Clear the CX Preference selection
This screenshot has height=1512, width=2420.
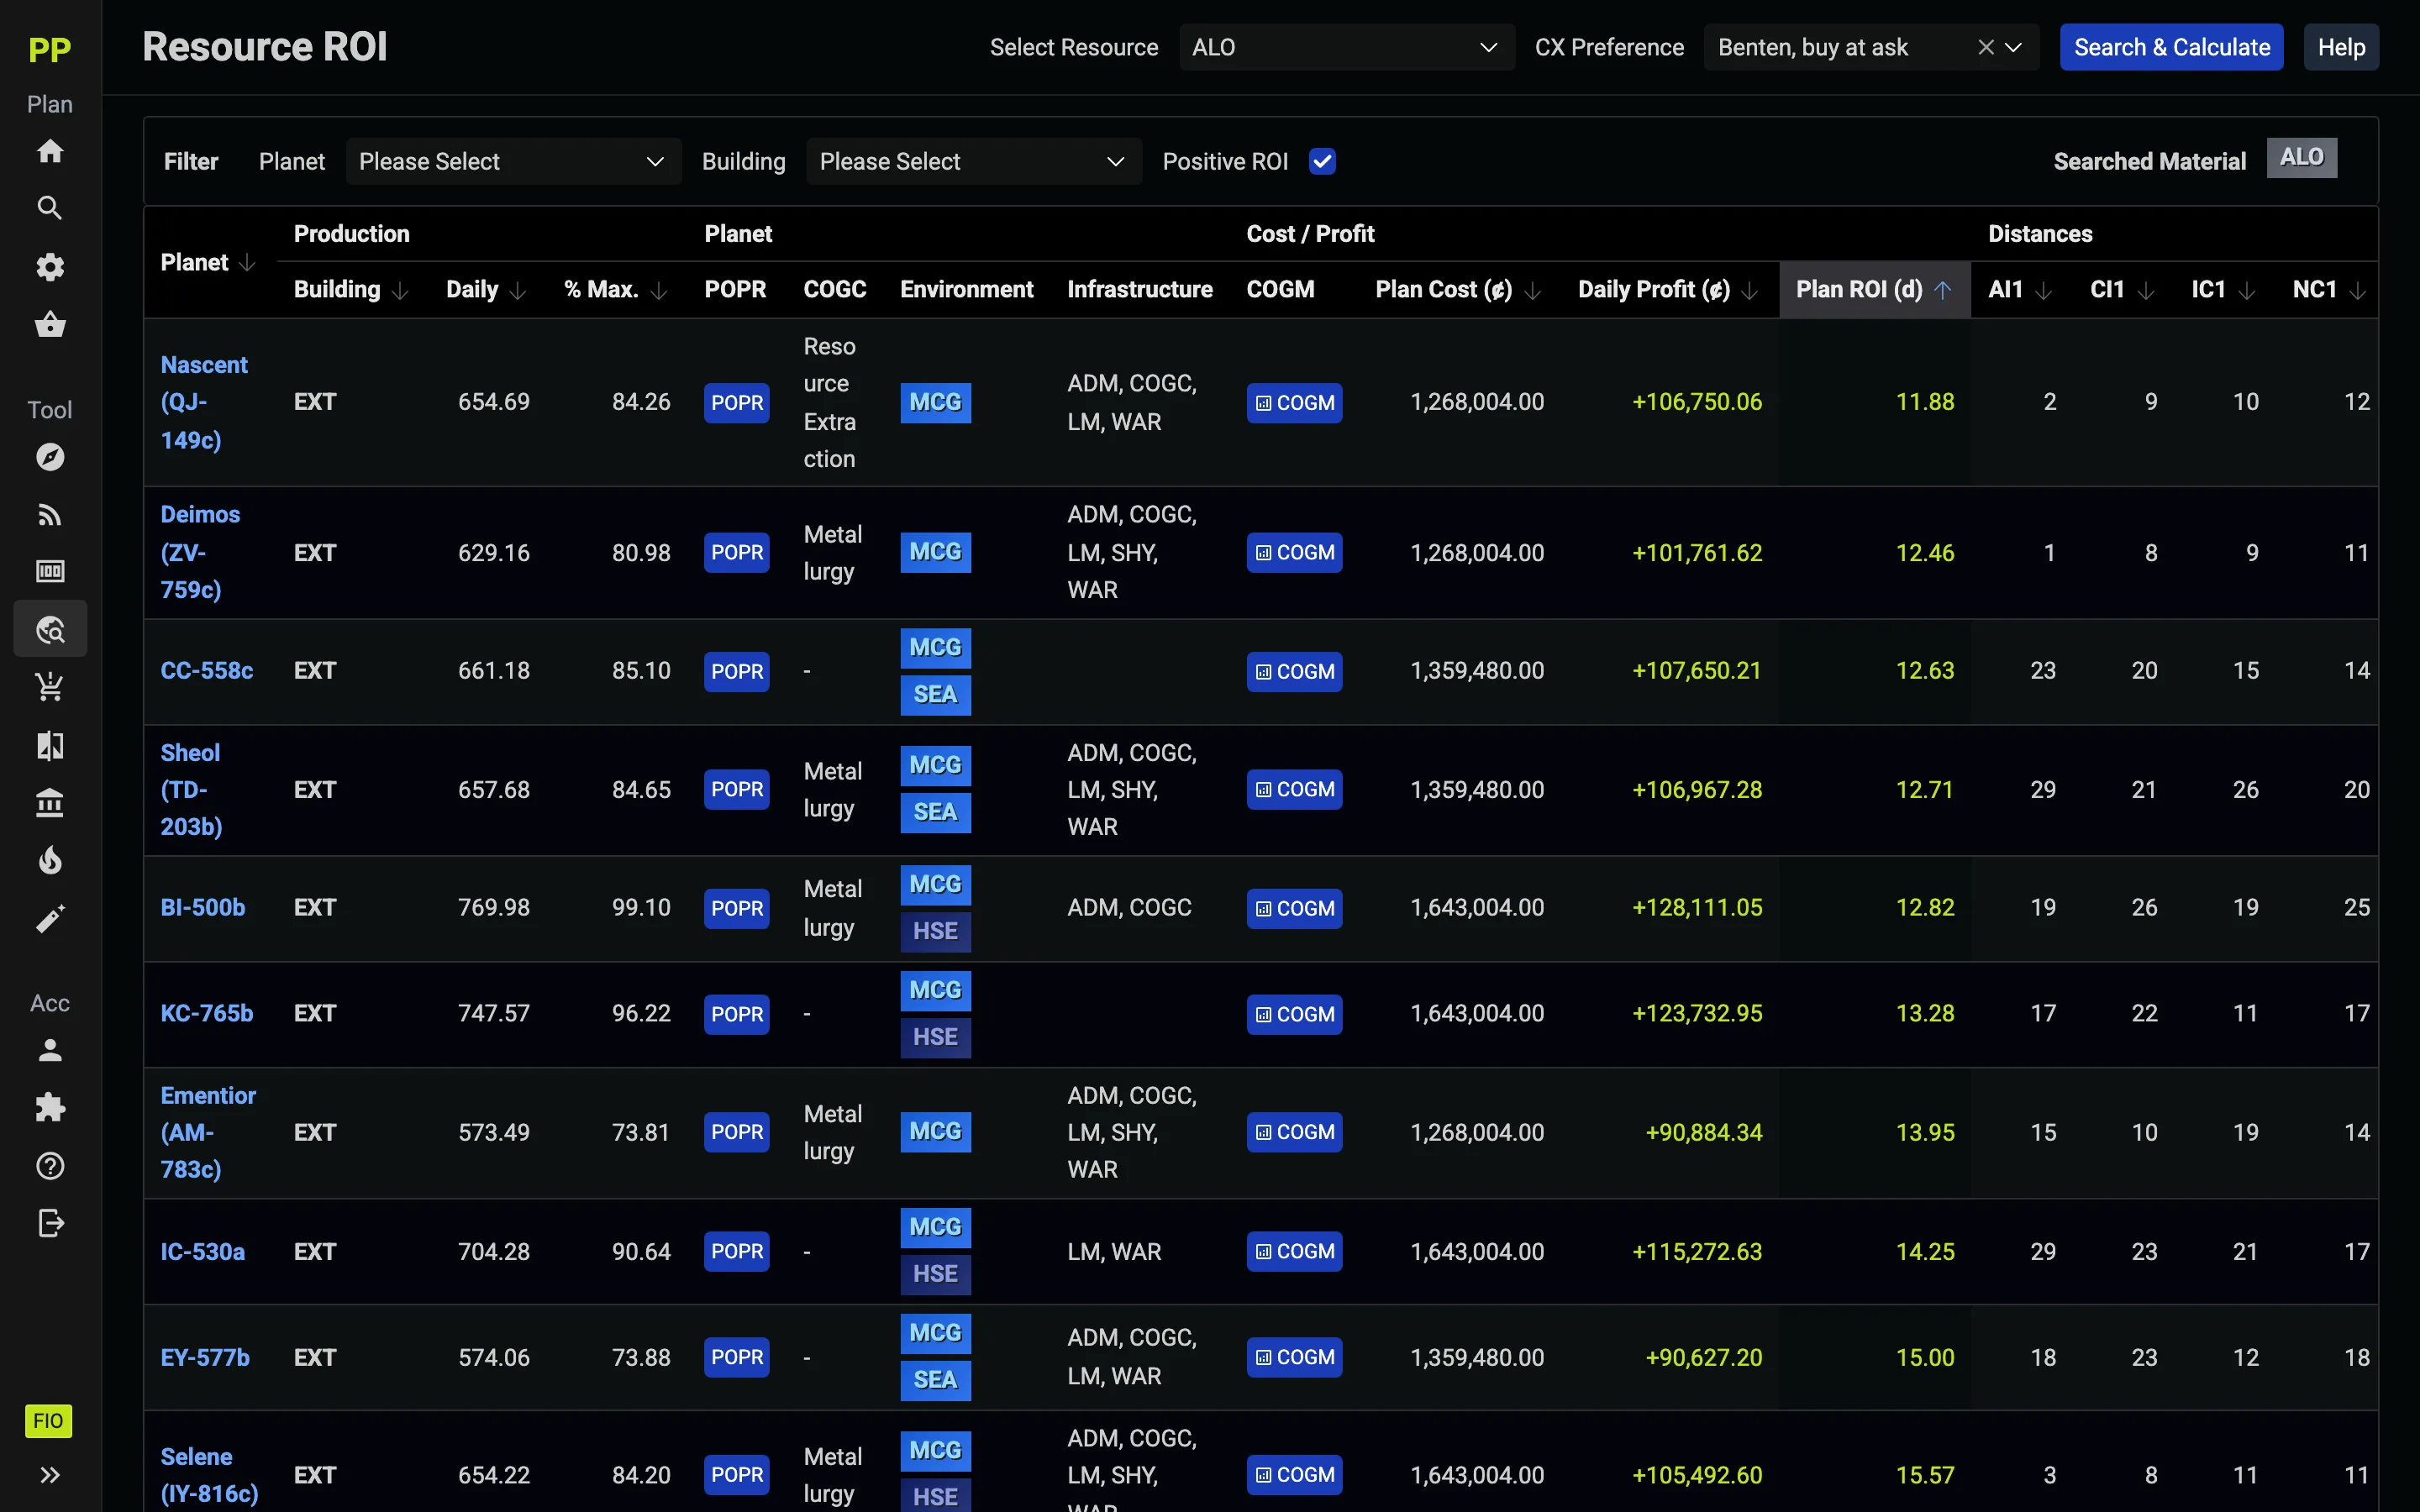pyautogui.click(x=1986, y=47)
